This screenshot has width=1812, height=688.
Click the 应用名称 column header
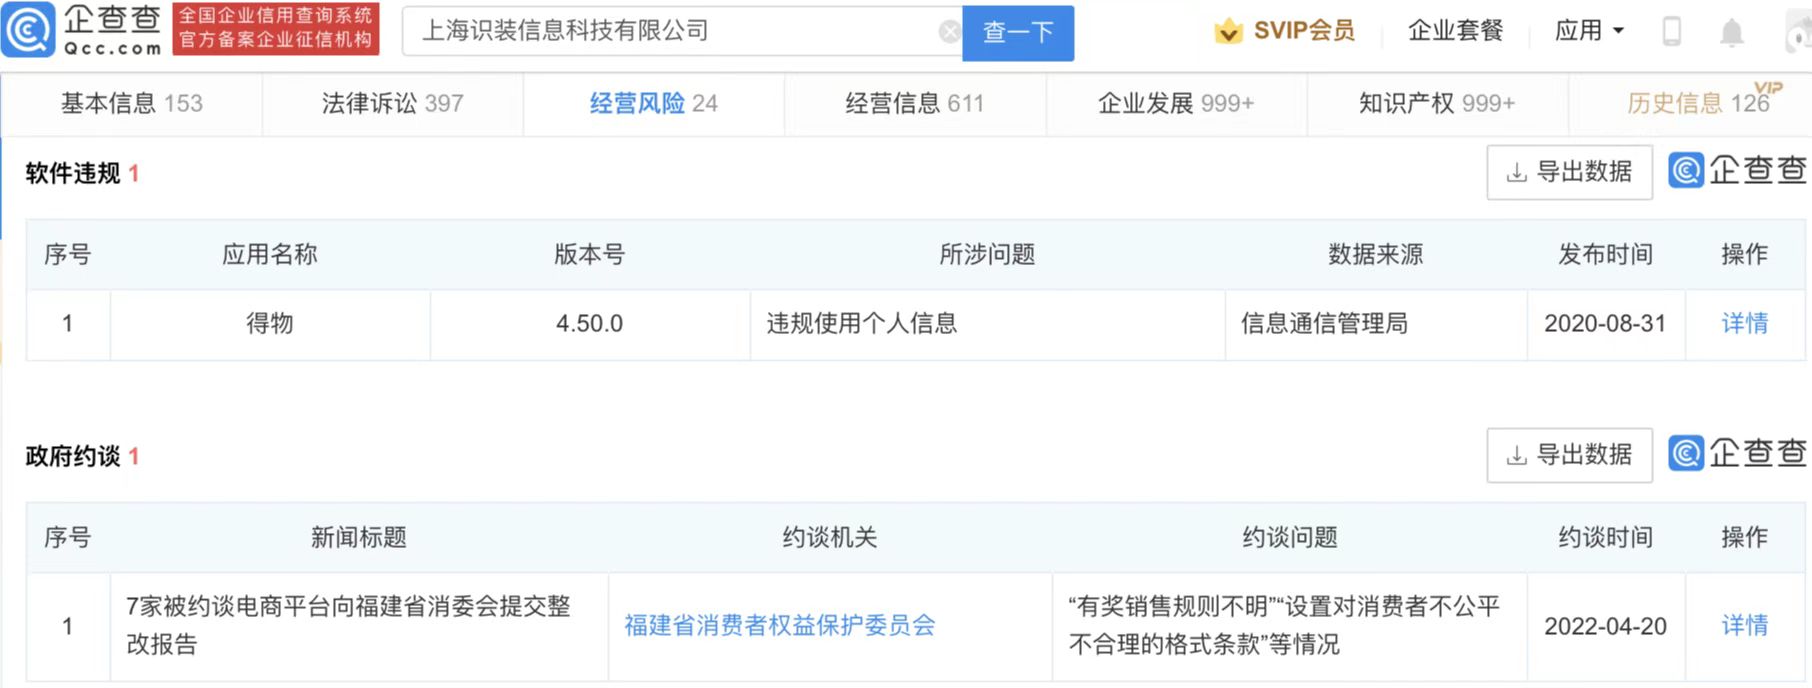270,255
